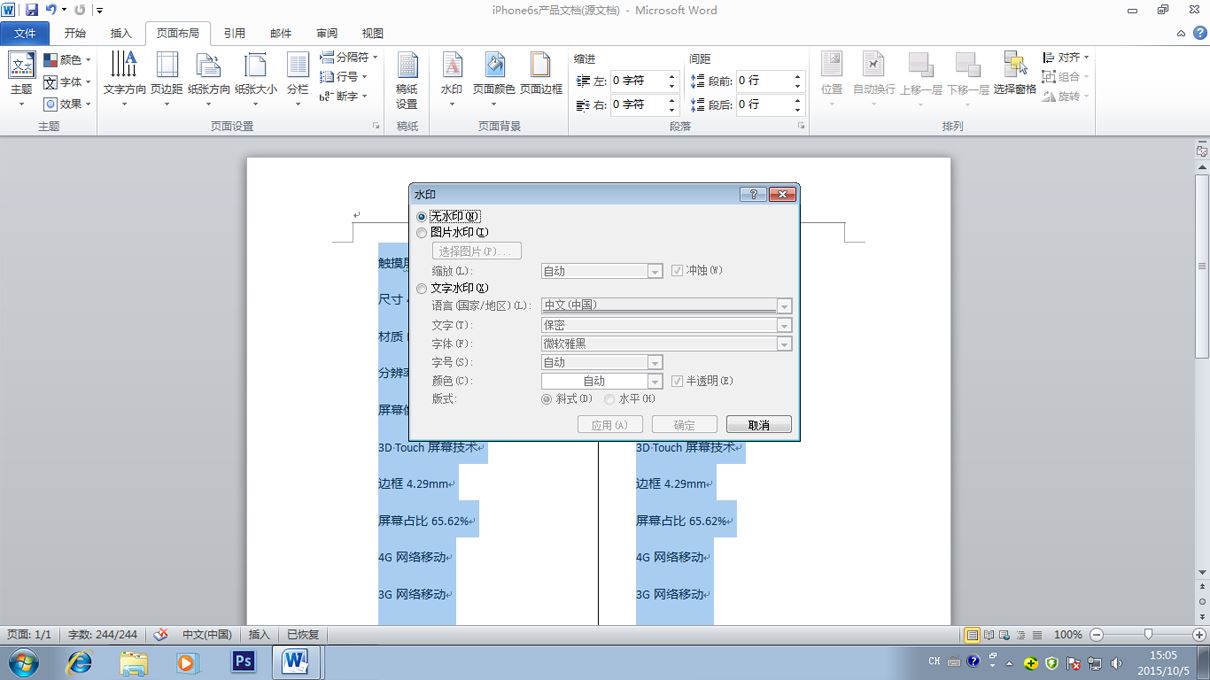Open 行号 line numbers menu
Viewport: 1210px width, 680px height.
point(343,77)
